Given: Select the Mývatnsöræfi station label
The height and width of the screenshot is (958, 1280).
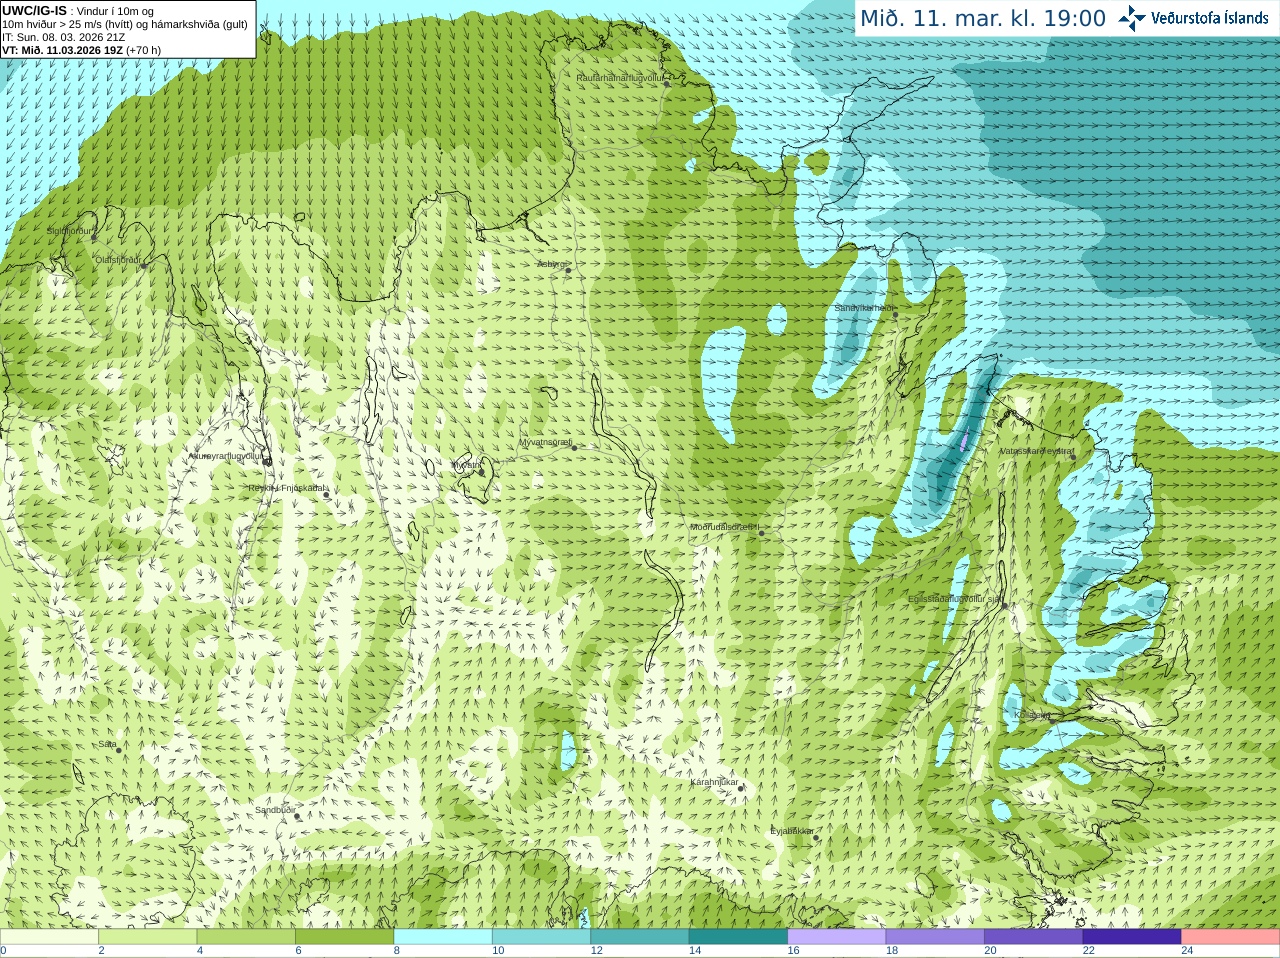Looking at the screenshot, I should [x=545, y=441].
